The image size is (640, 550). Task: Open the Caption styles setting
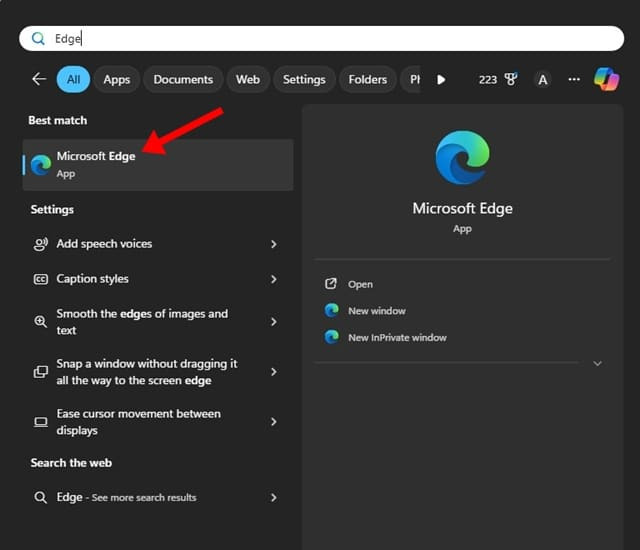tap(158, 279)
